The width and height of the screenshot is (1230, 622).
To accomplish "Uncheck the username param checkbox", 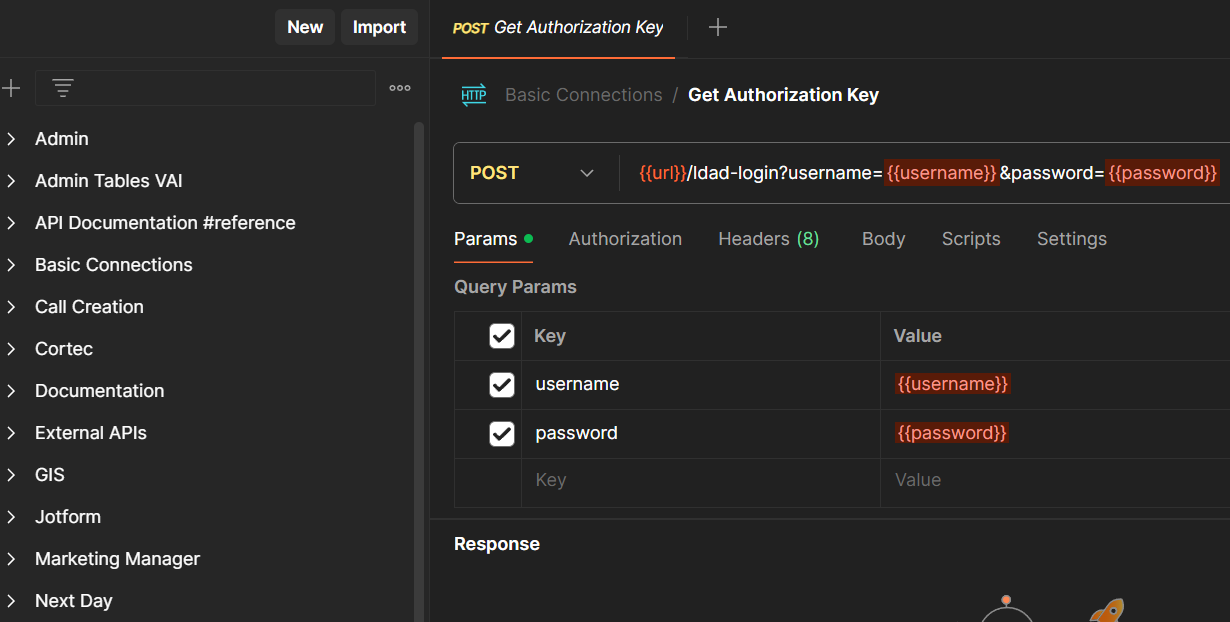I will [502, 385].
